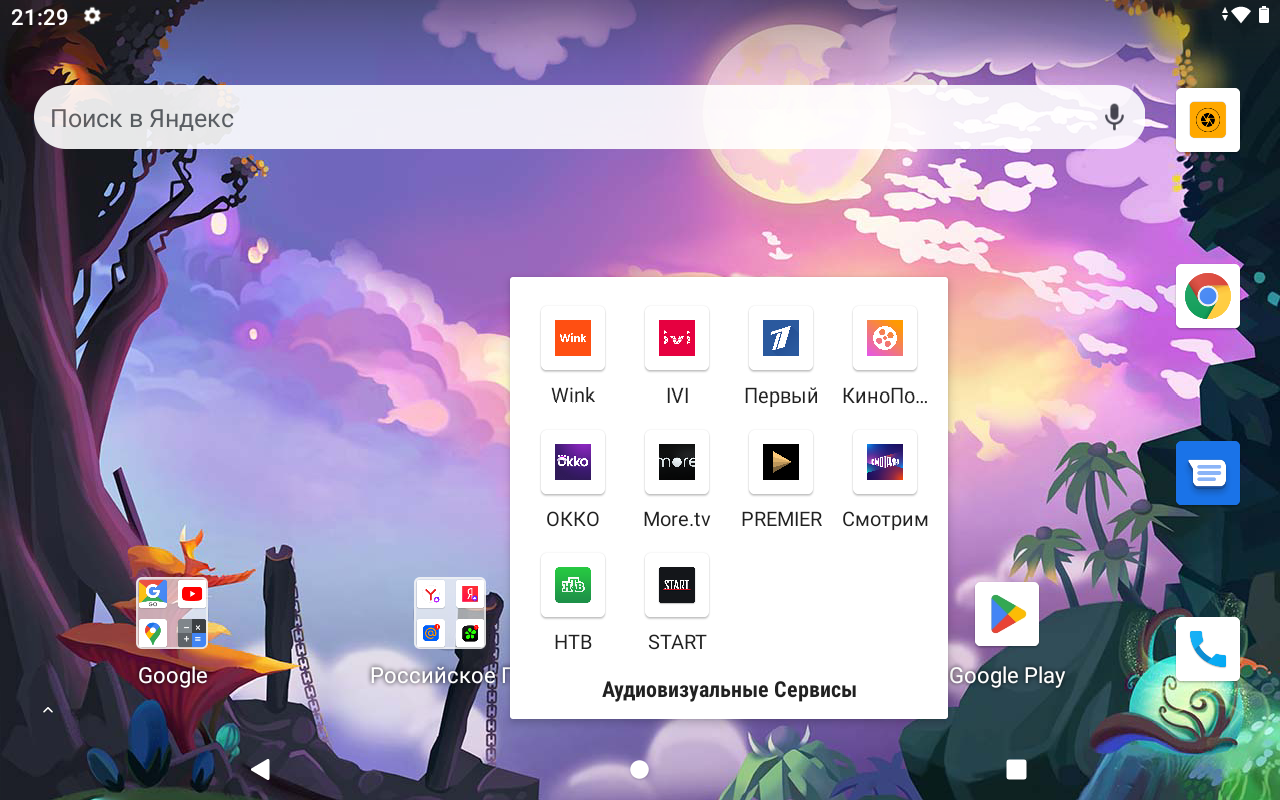Tap the Android home button

(x=640, y=769)
